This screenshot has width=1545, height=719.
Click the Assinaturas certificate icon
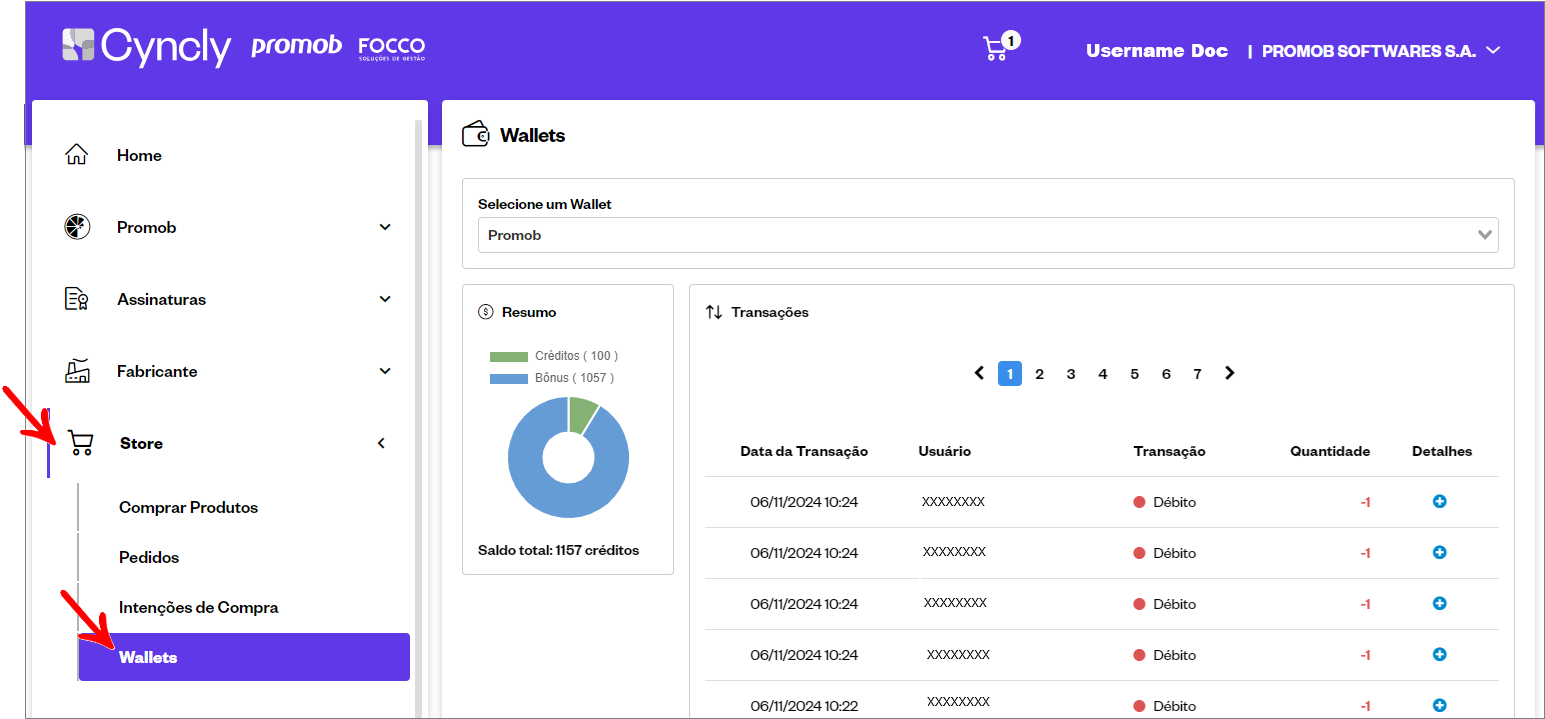(x=77, y=299)
